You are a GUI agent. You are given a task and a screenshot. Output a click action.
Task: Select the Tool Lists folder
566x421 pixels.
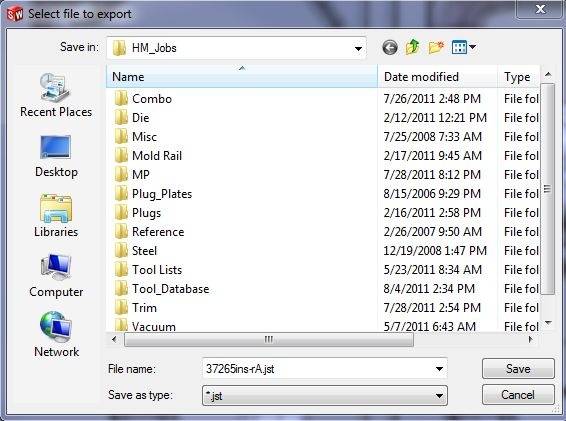(x=148, y=270)
